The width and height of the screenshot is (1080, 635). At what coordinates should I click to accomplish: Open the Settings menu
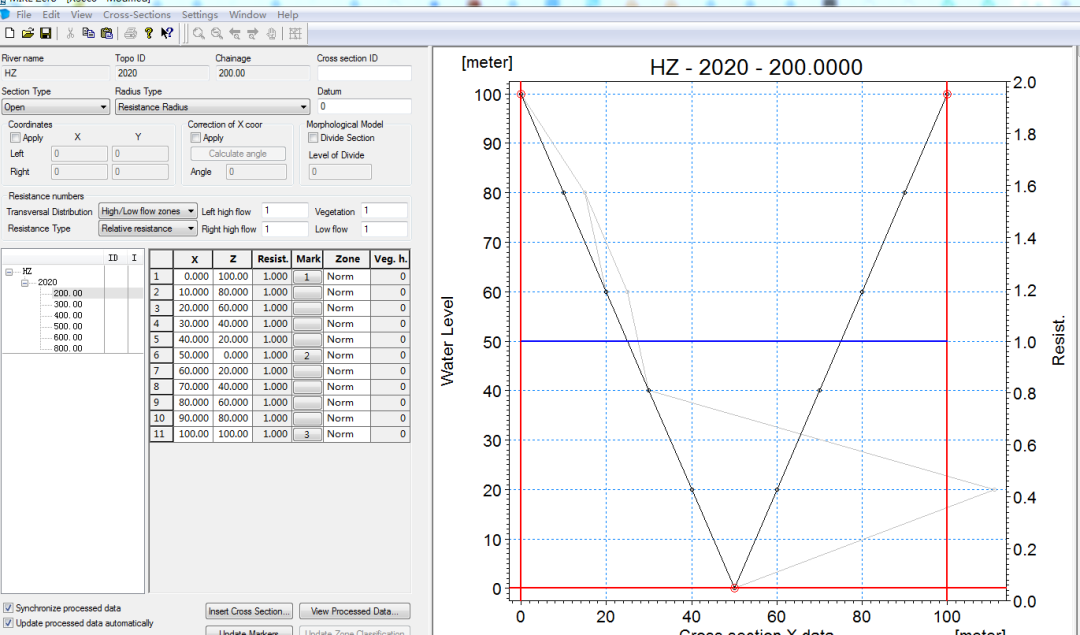coord(200,14)
